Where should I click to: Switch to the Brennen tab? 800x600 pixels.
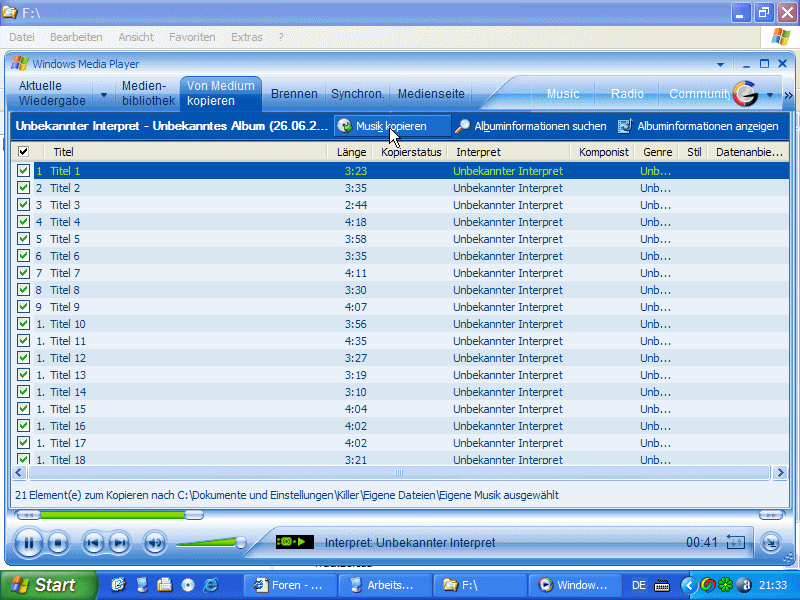(x=294, y=94)
